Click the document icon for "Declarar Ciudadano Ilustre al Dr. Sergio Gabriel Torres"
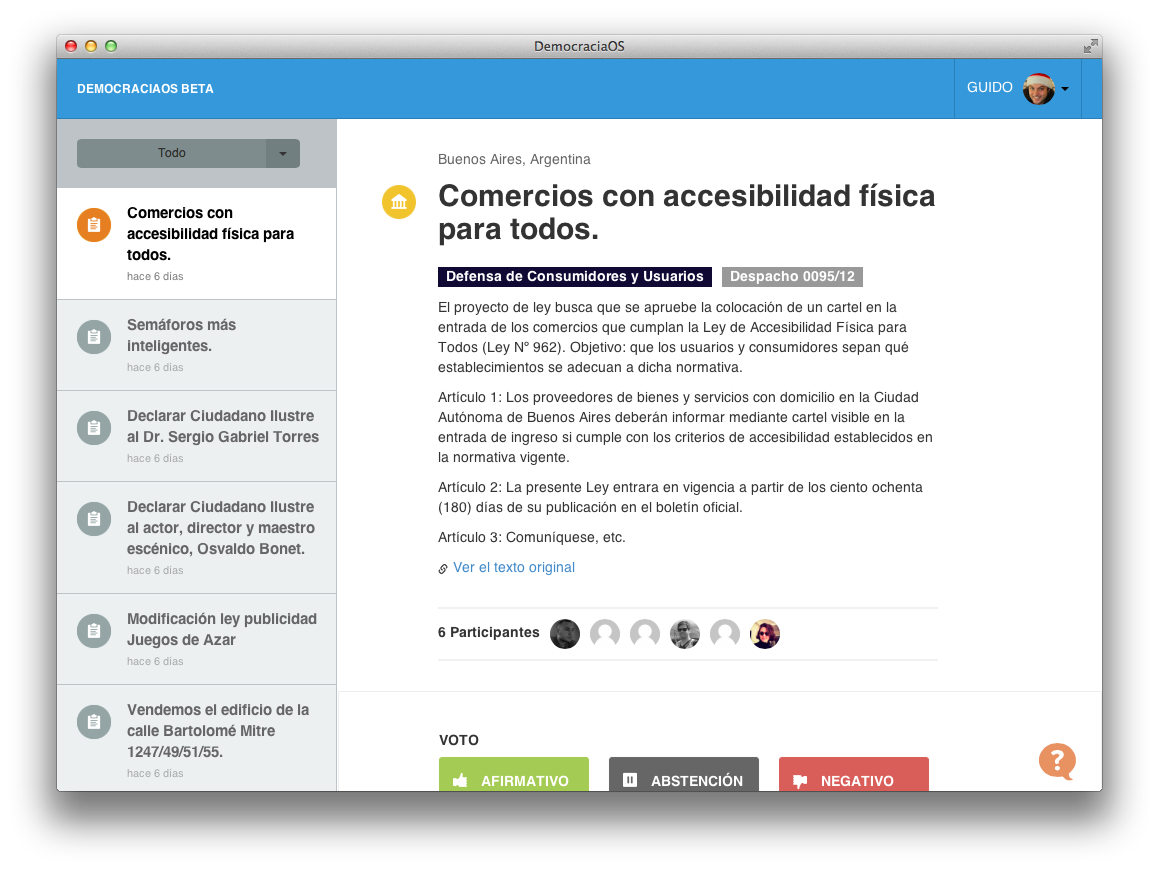Screen dimensions: 1159x870 pyautogui.click(x=93, y=427)
